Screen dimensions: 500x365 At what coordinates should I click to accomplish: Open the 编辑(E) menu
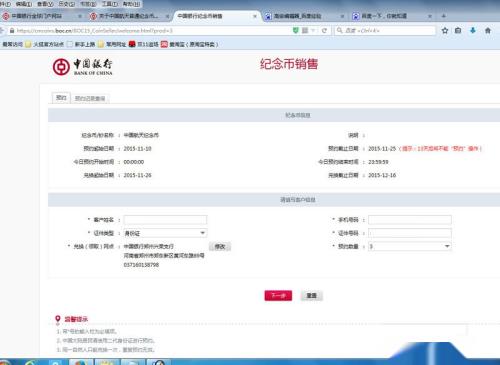click(24, 4)
